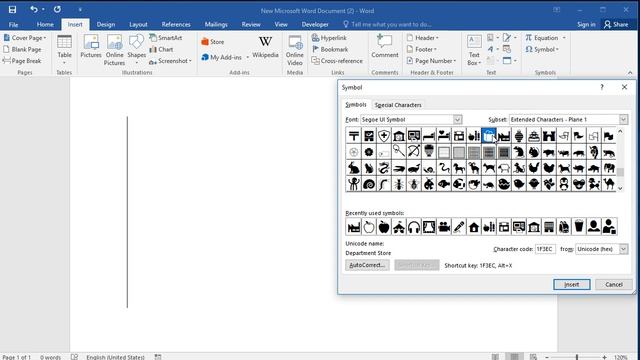The height and width of the screenshot is (360, 640).
Task: Pick the pencil from recently used symbols
Action: 459,227
